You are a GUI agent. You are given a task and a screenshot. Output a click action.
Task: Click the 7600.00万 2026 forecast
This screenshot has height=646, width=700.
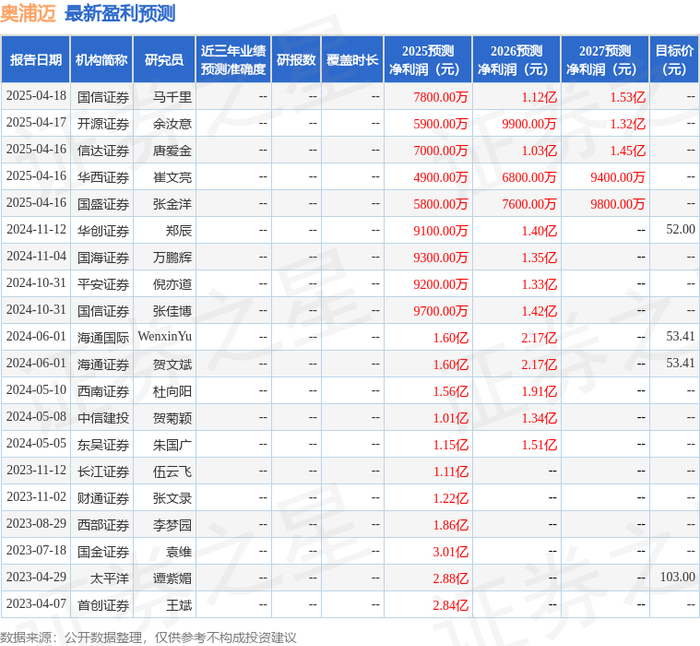529,204
